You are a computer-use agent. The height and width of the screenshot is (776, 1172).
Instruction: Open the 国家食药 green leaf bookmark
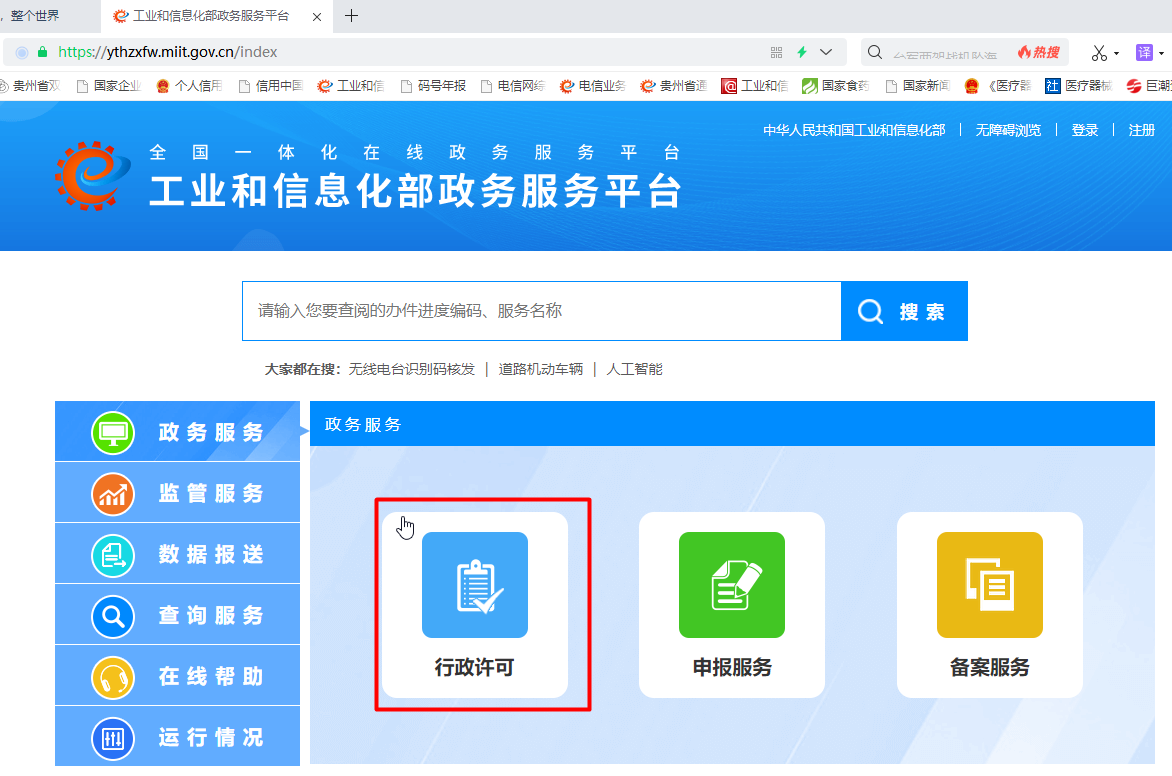(x=836, y=86)
